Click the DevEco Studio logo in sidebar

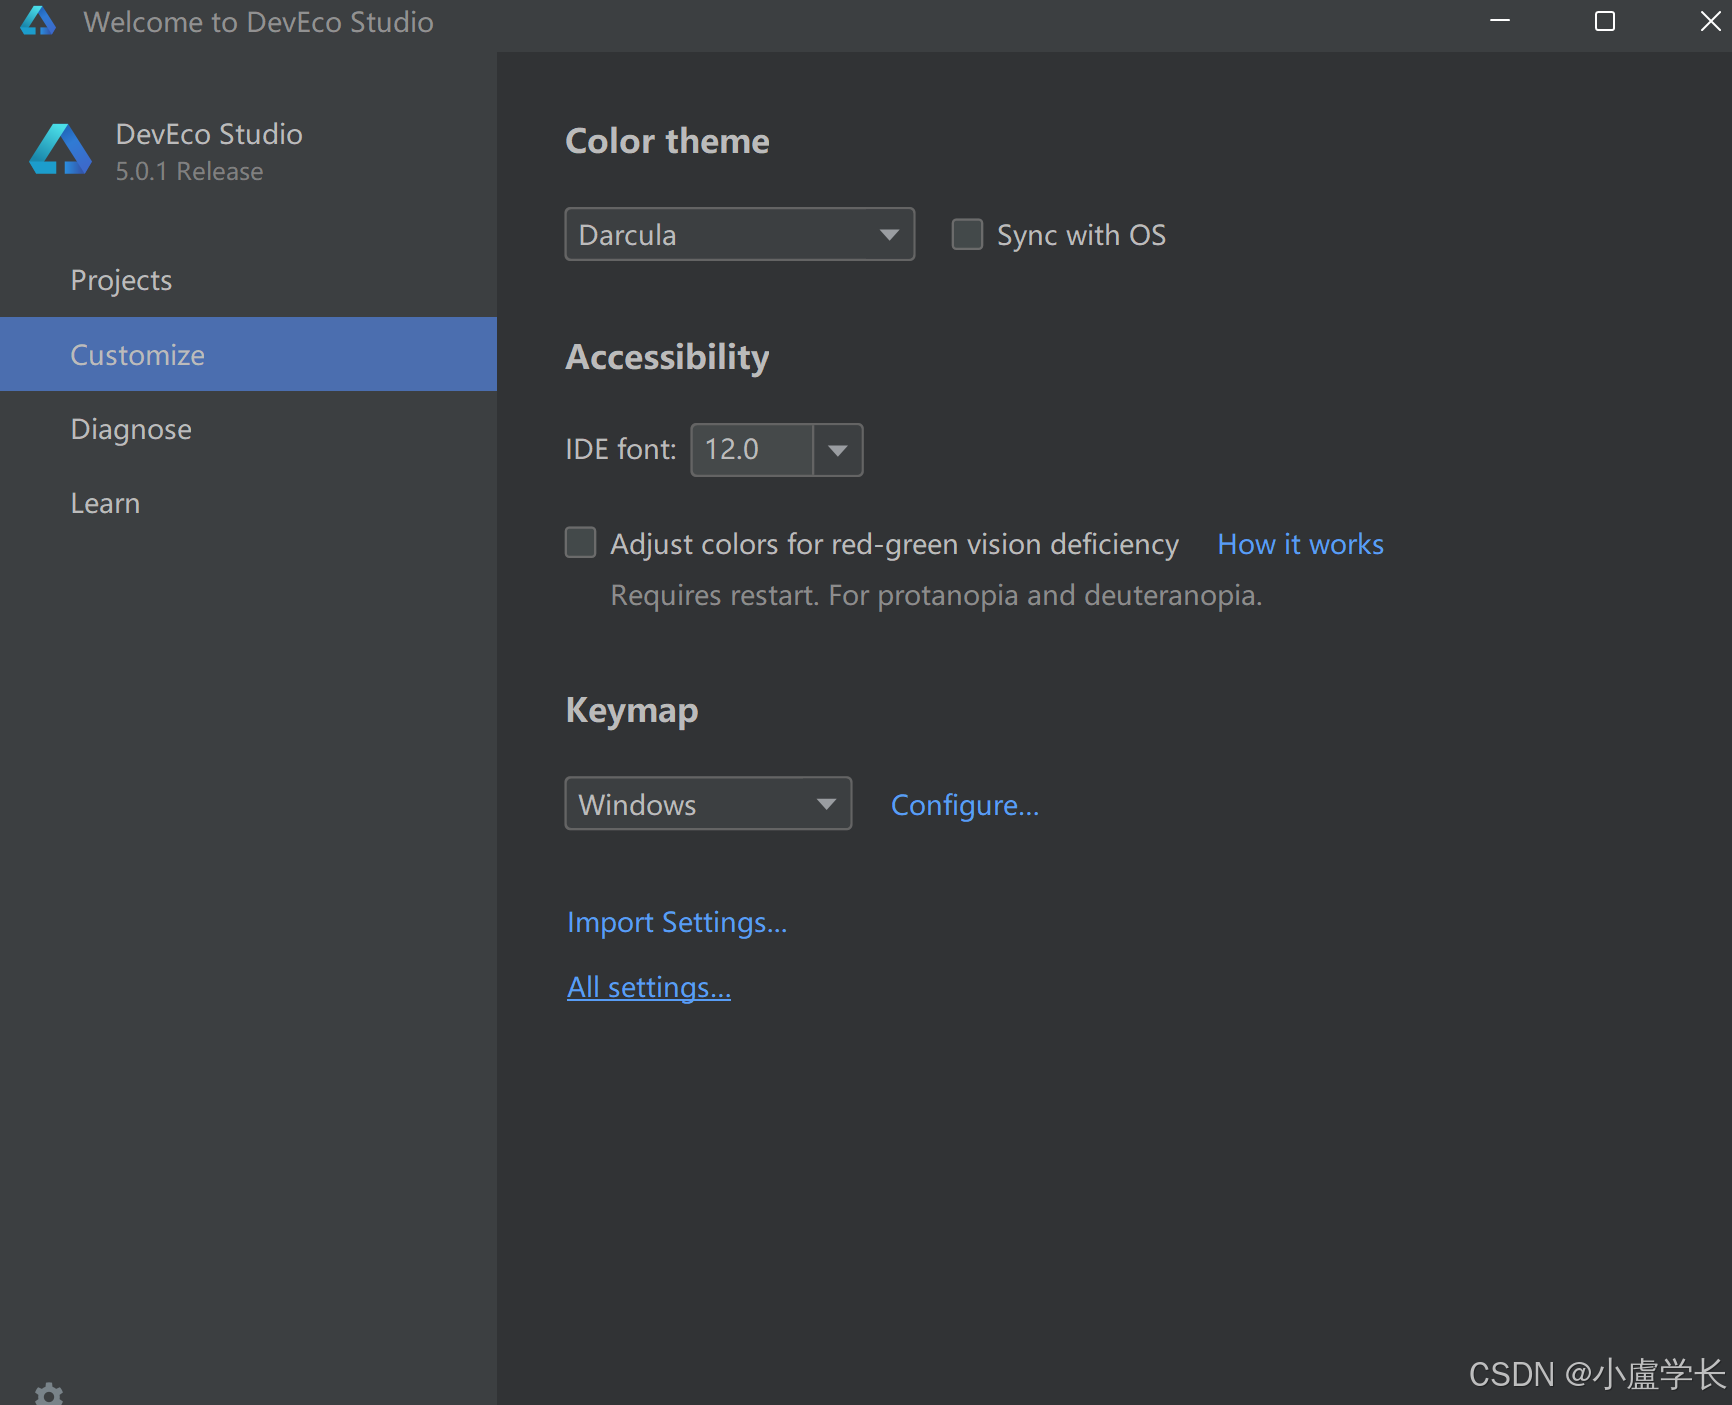[60, 150]
